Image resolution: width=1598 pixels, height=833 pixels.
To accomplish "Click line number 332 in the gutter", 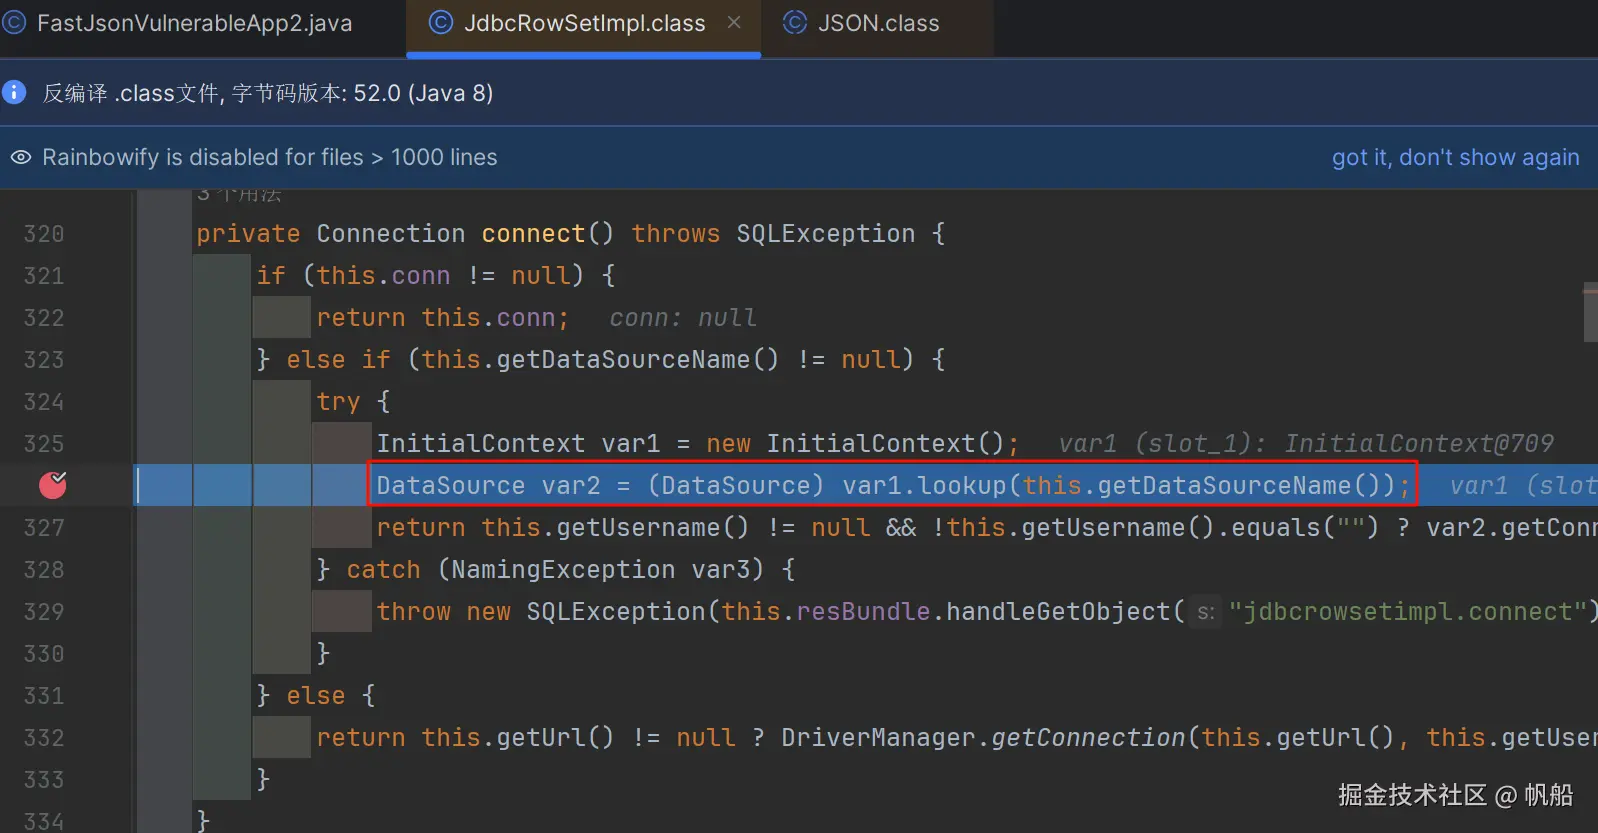I will (43, 738).
